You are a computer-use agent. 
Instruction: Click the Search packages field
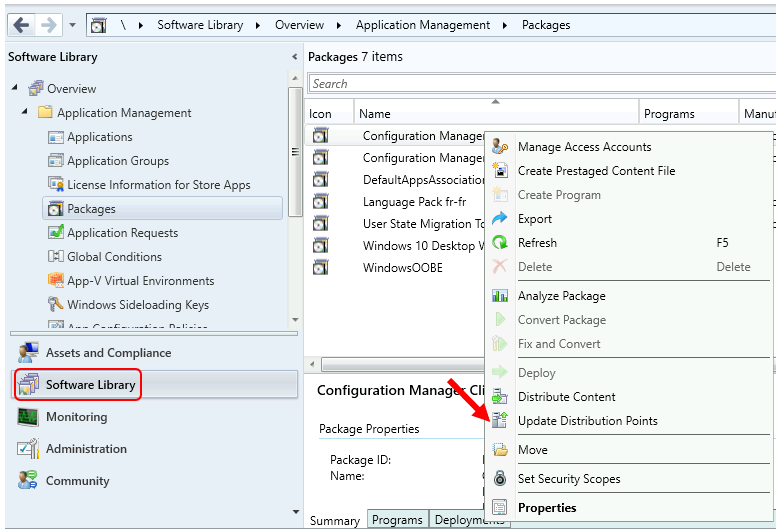tap(542, 84)
